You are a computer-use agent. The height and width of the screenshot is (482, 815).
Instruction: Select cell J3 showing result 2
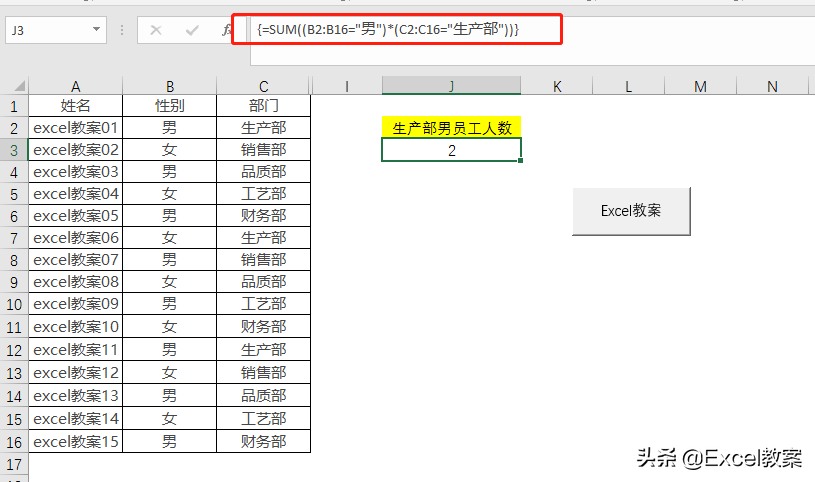[x=451, y=150]
